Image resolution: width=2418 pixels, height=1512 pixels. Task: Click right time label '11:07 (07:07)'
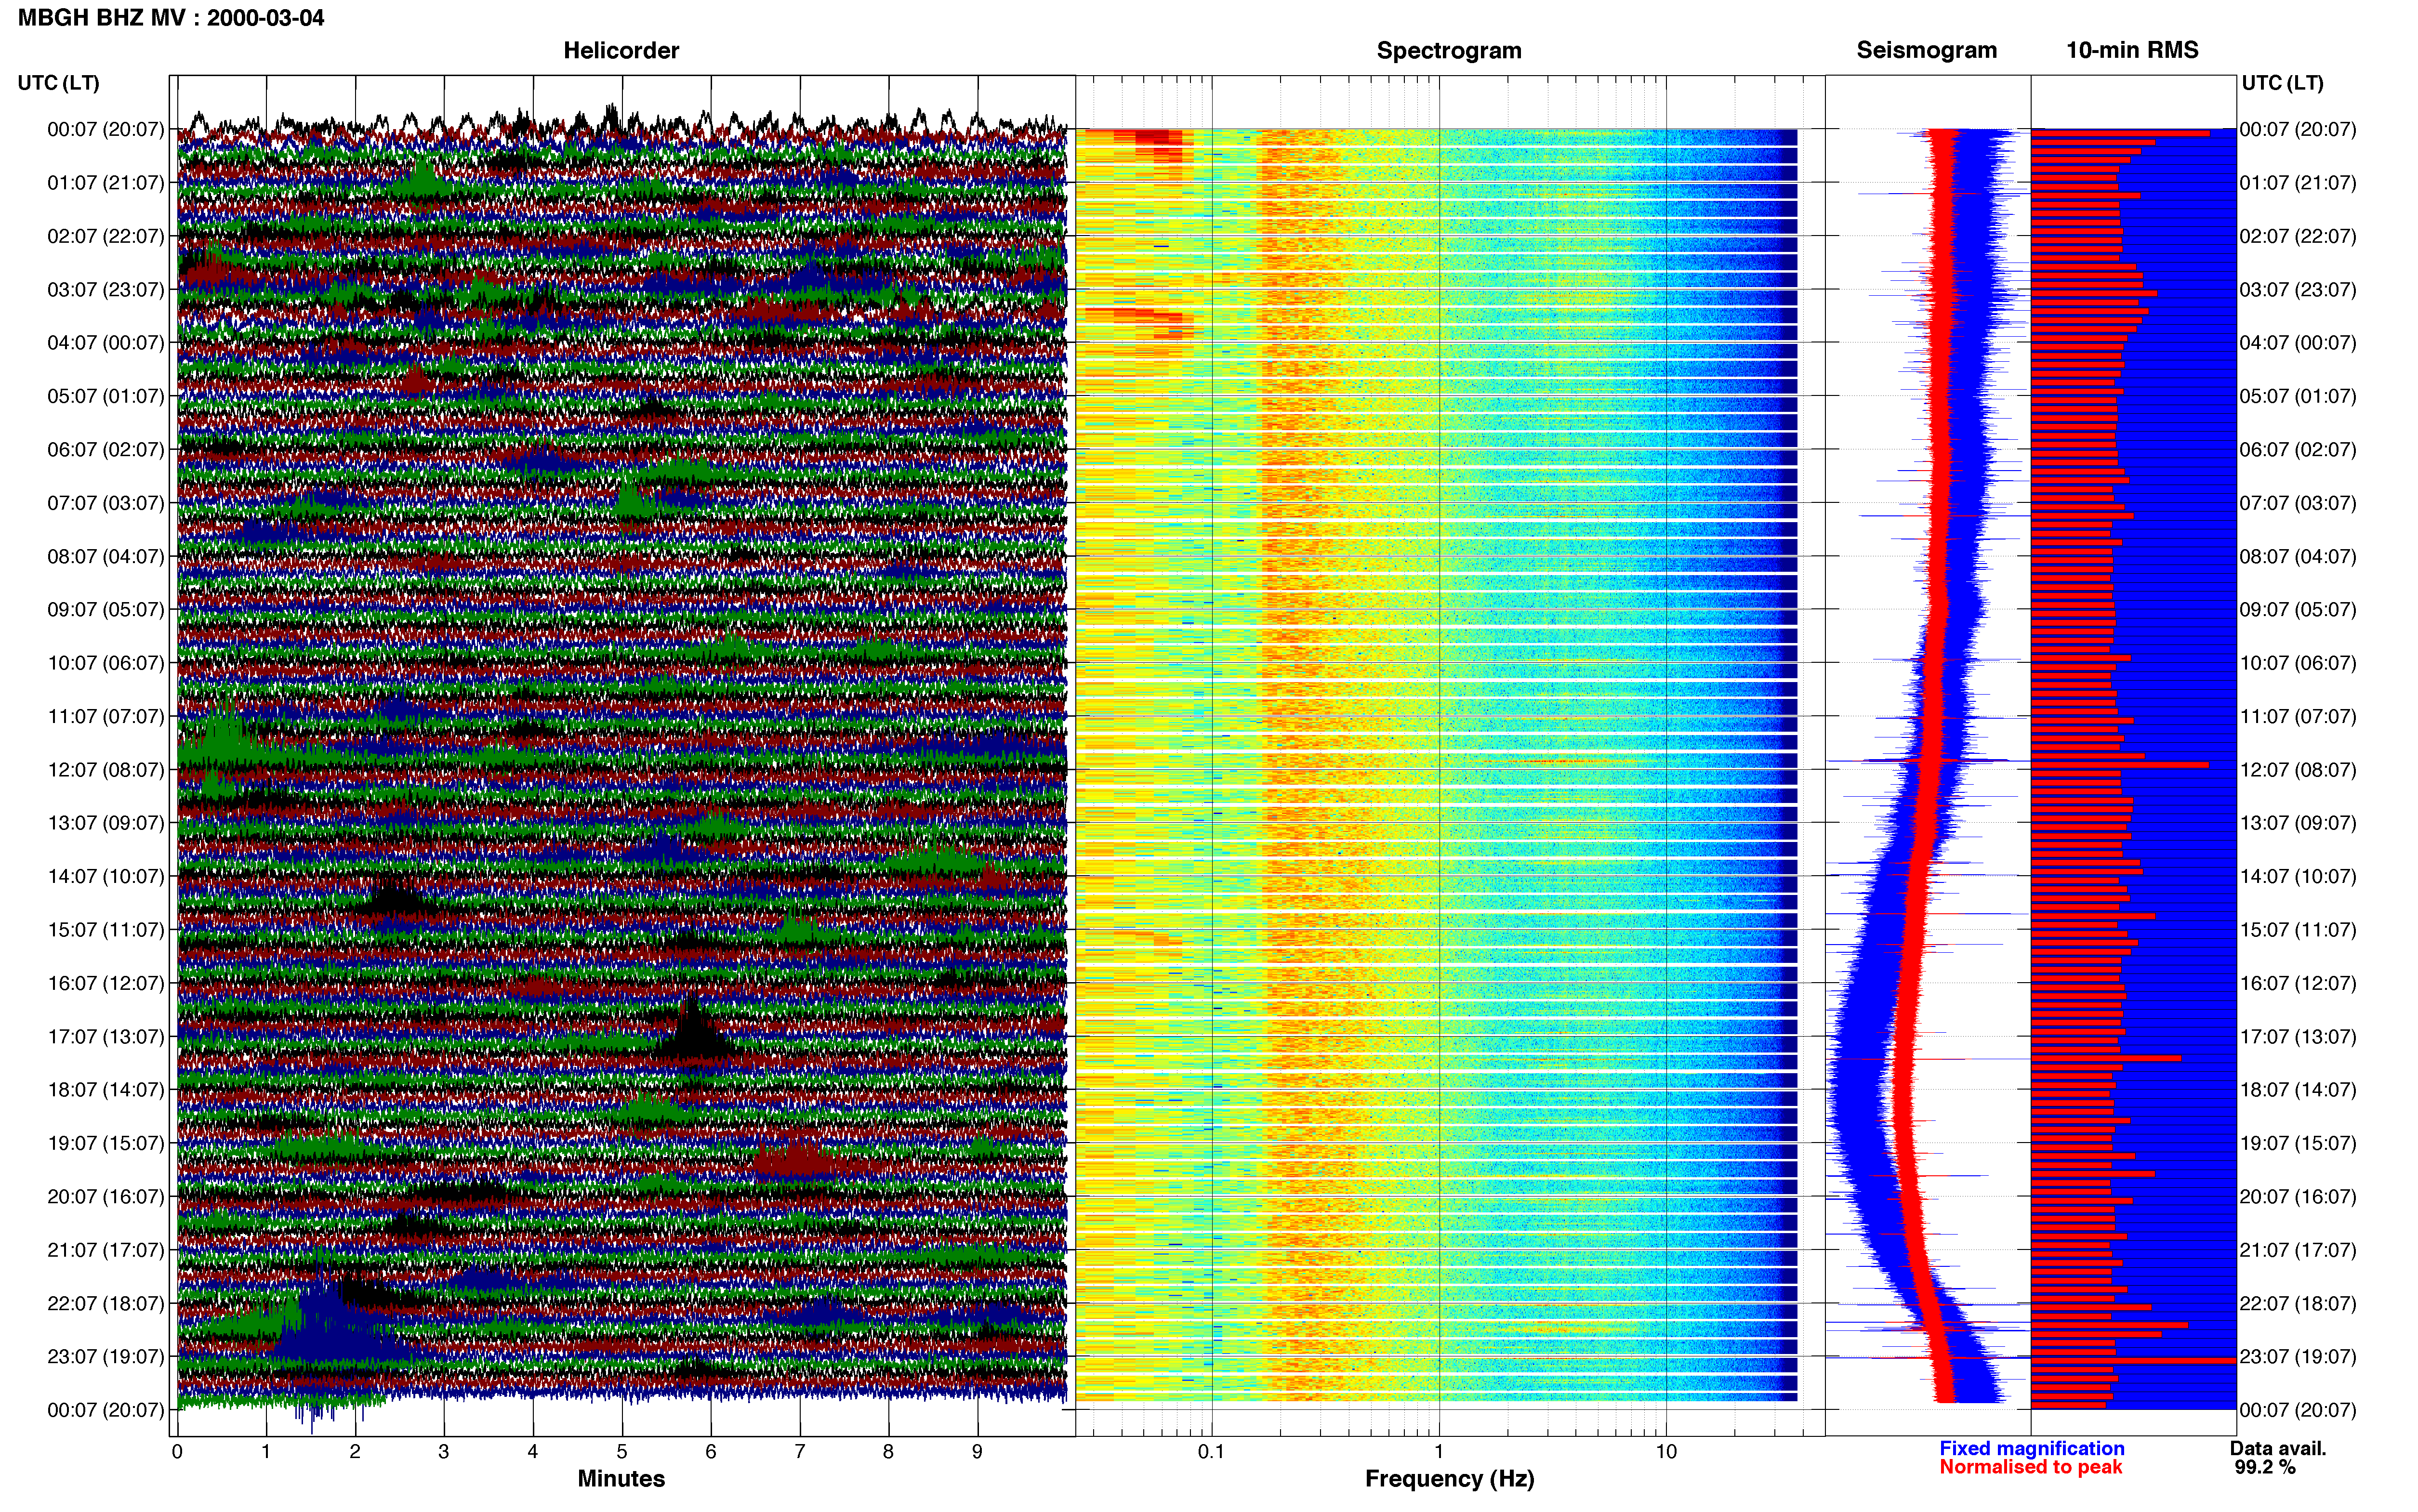point(2298,717)
